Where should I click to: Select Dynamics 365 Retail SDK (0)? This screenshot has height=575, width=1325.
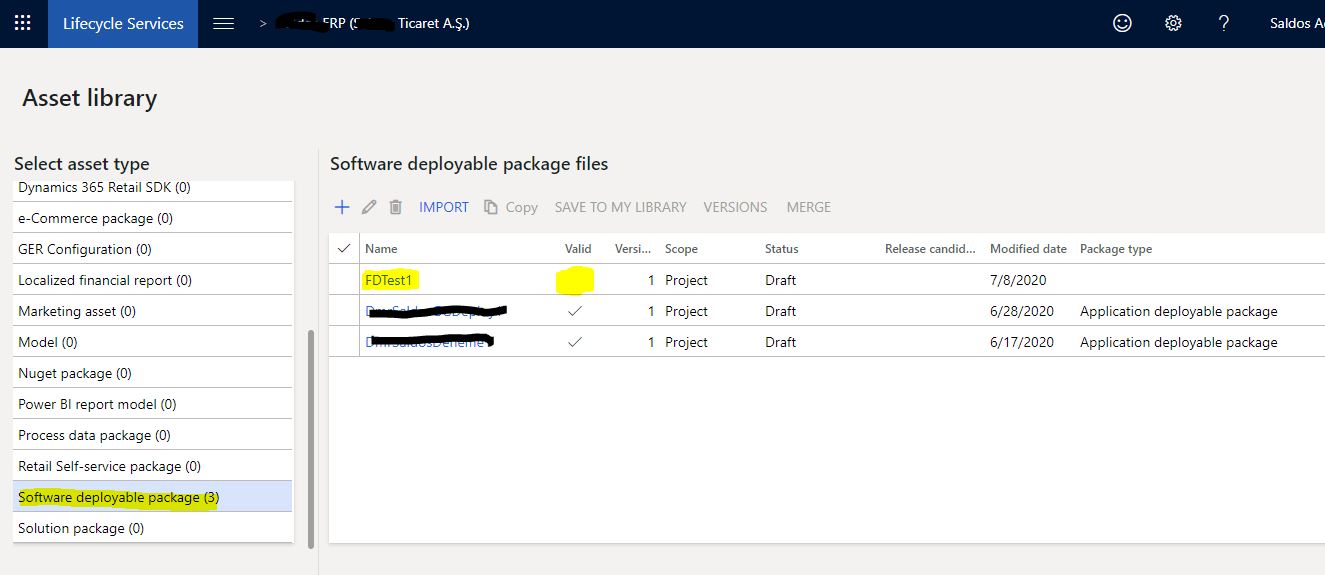(153, 190)
